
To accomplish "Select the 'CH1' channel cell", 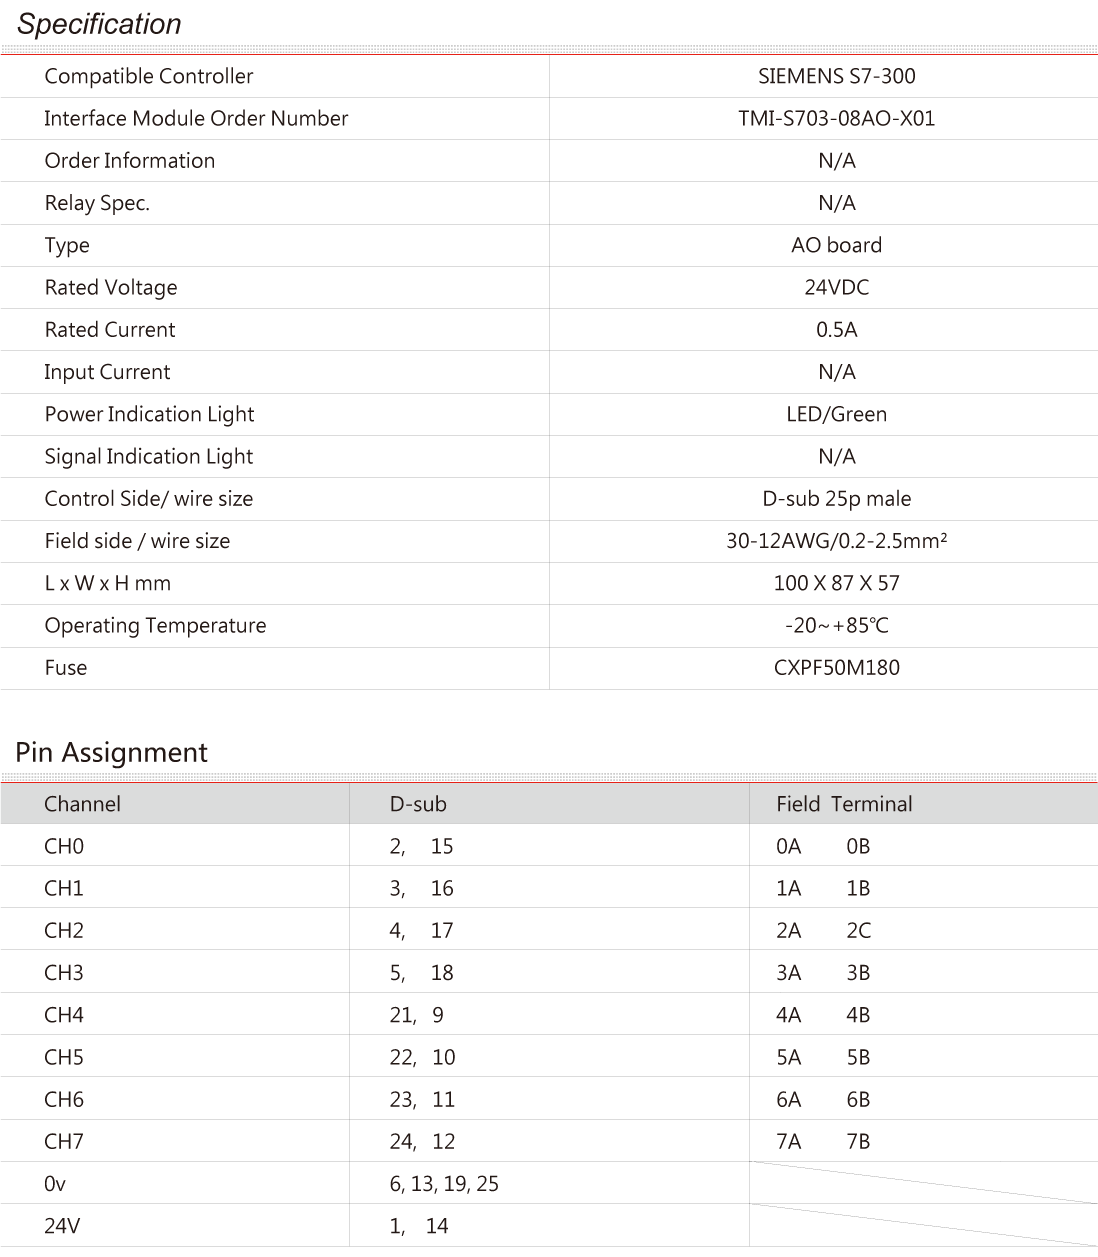I will click(x=64, y=888).
